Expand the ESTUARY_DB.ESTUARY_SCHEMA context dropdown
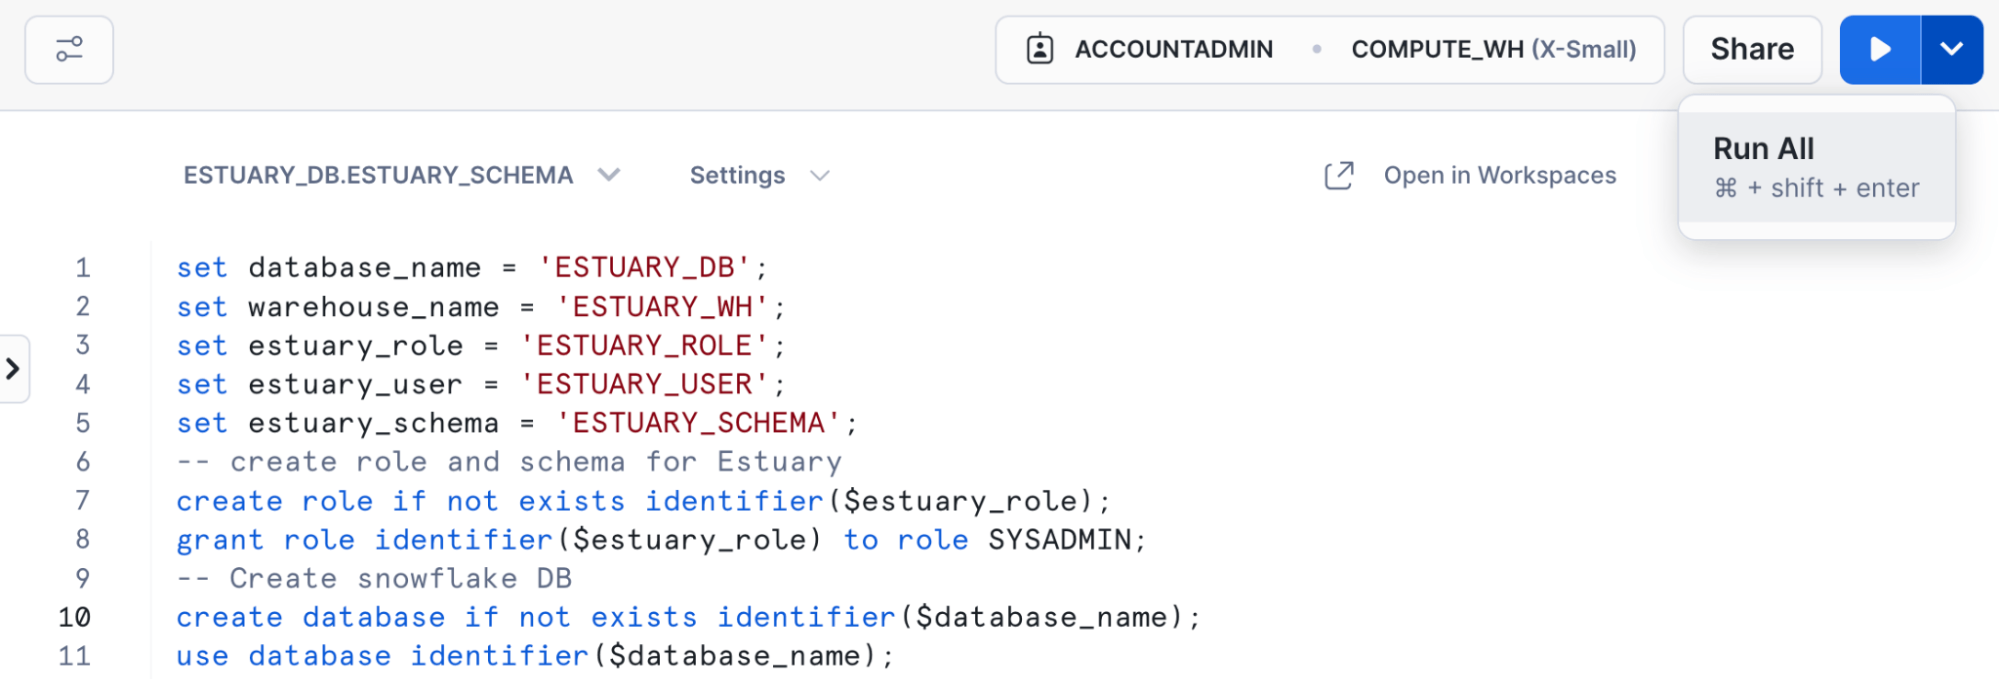The image size is (1999, 680). pos(402,175)
